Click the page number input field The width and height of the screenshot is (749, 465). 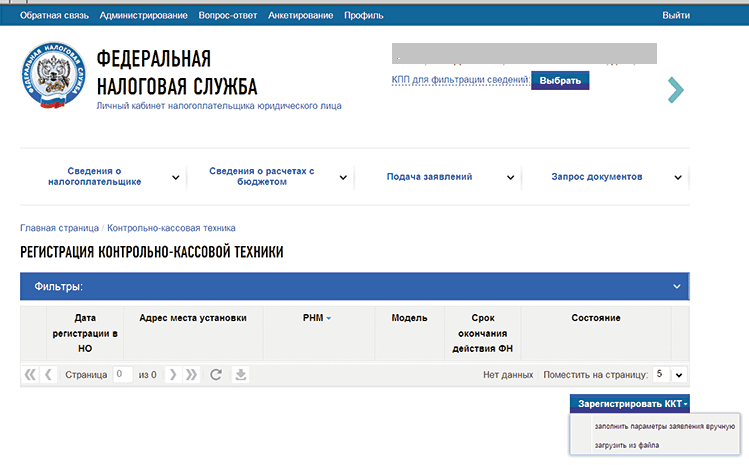[x=123, y=375]
